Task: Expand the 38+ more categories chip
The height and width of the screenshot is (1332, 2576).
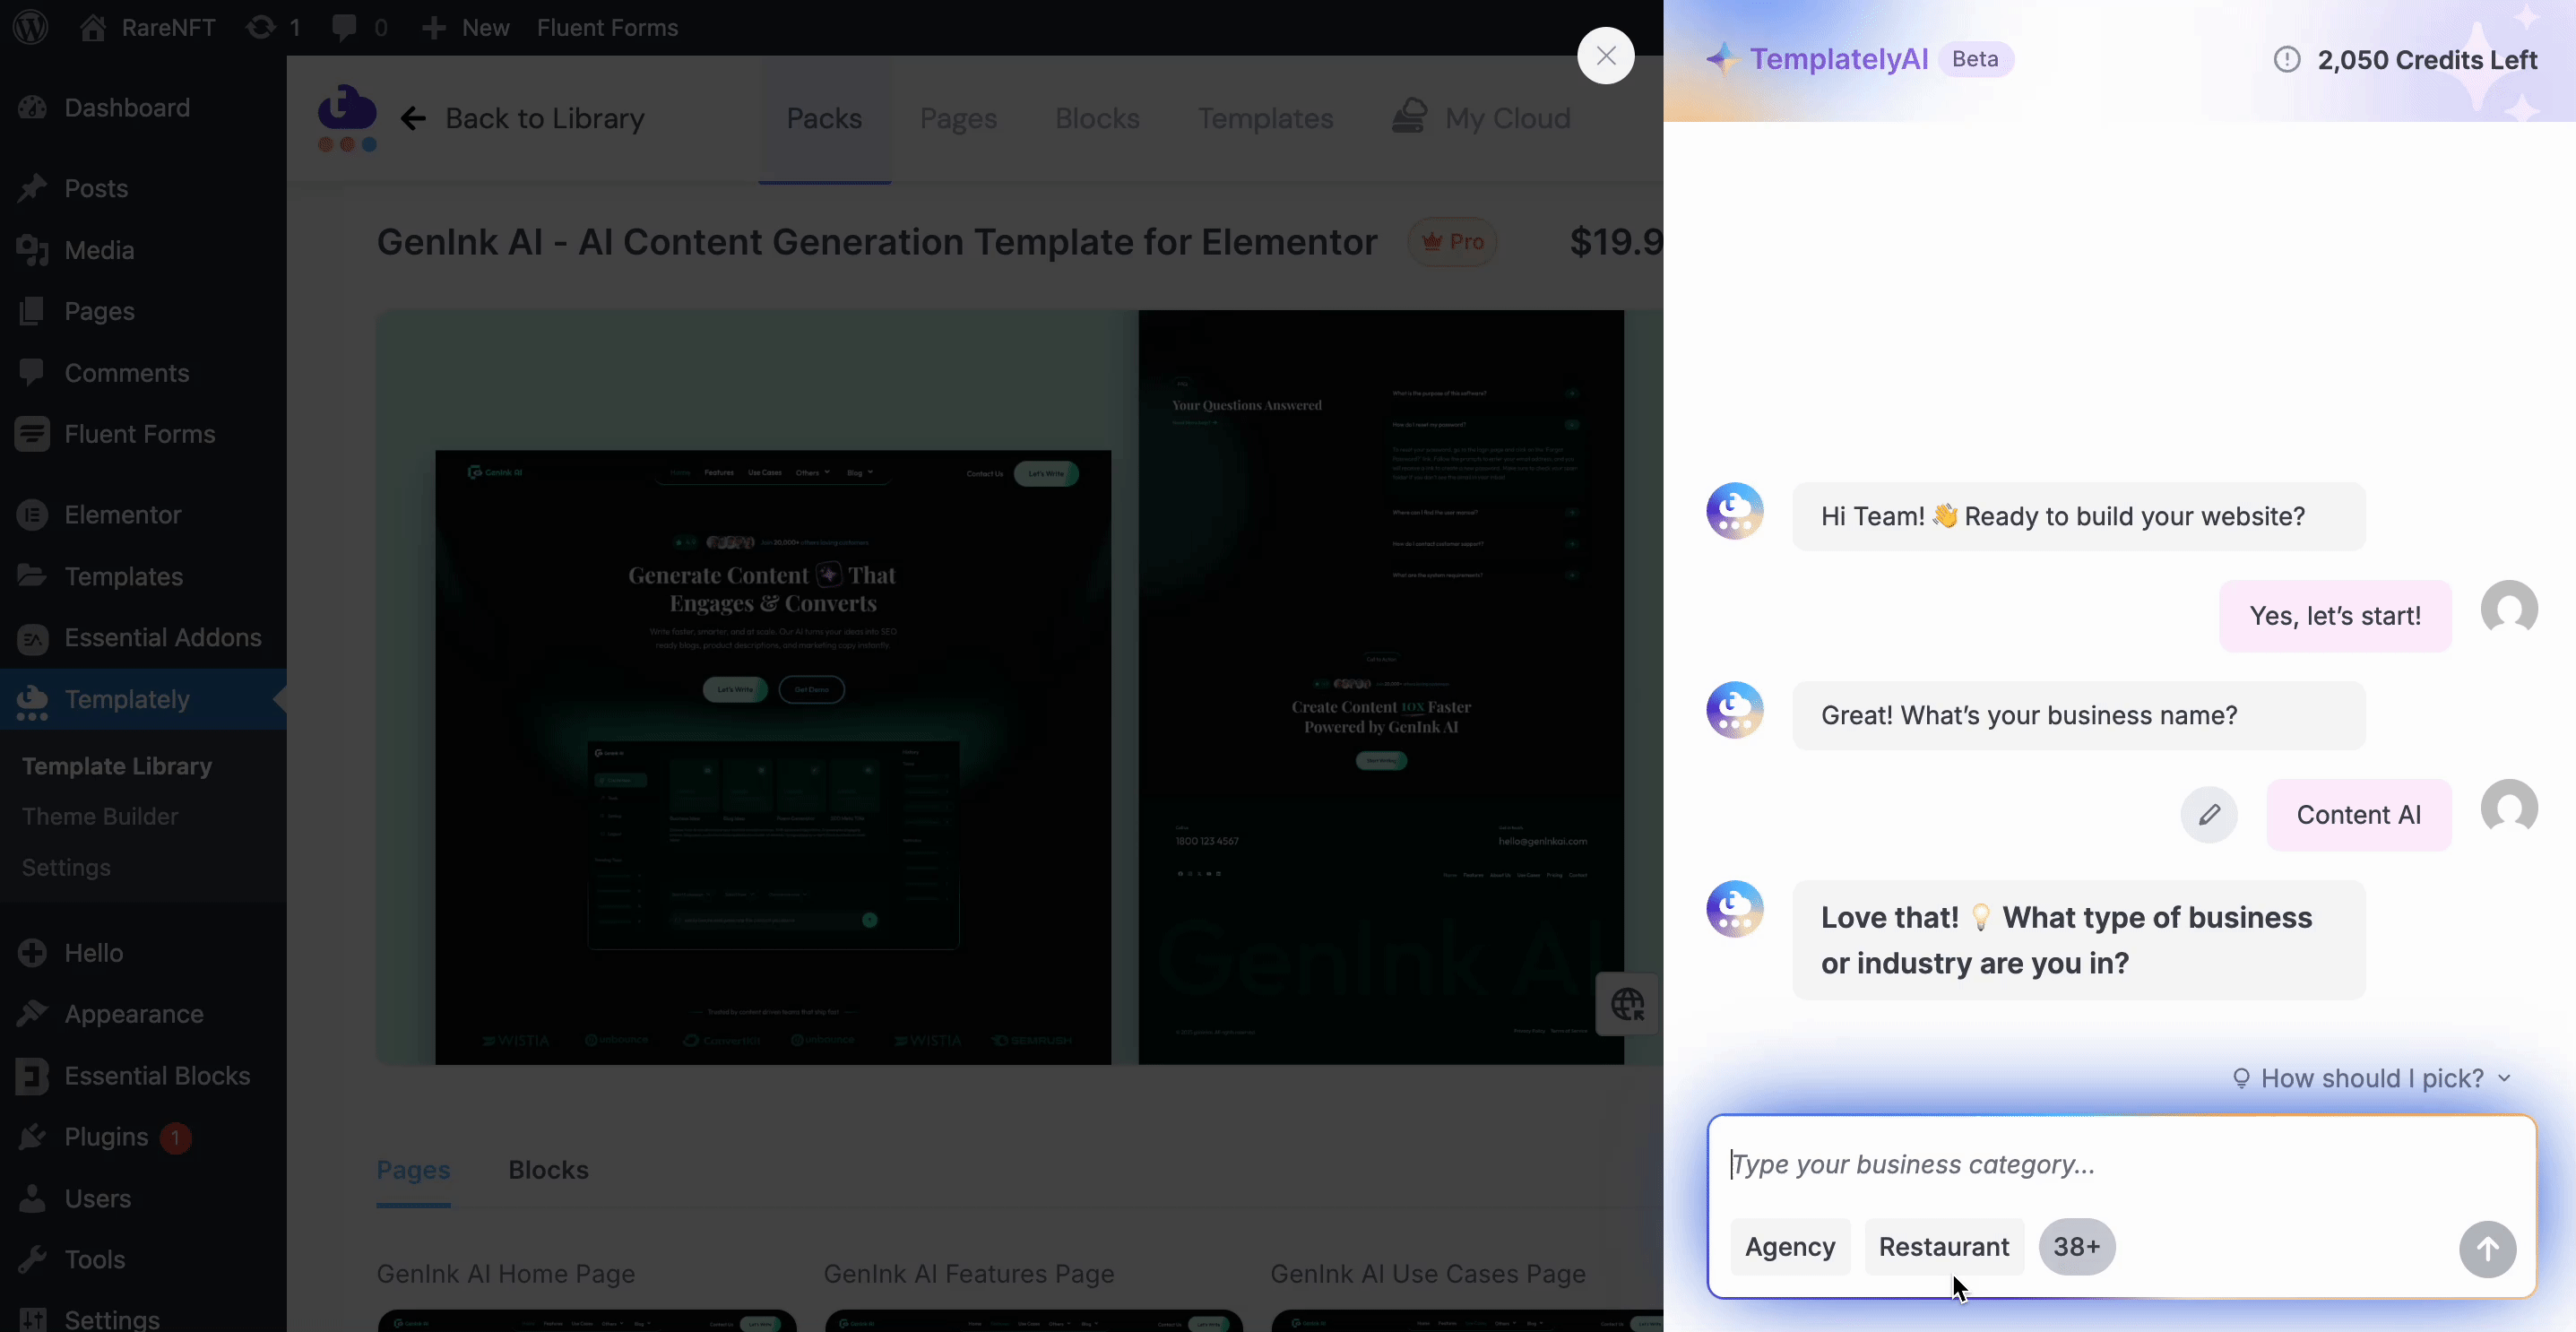Action: click(x=2076, y=1246)
